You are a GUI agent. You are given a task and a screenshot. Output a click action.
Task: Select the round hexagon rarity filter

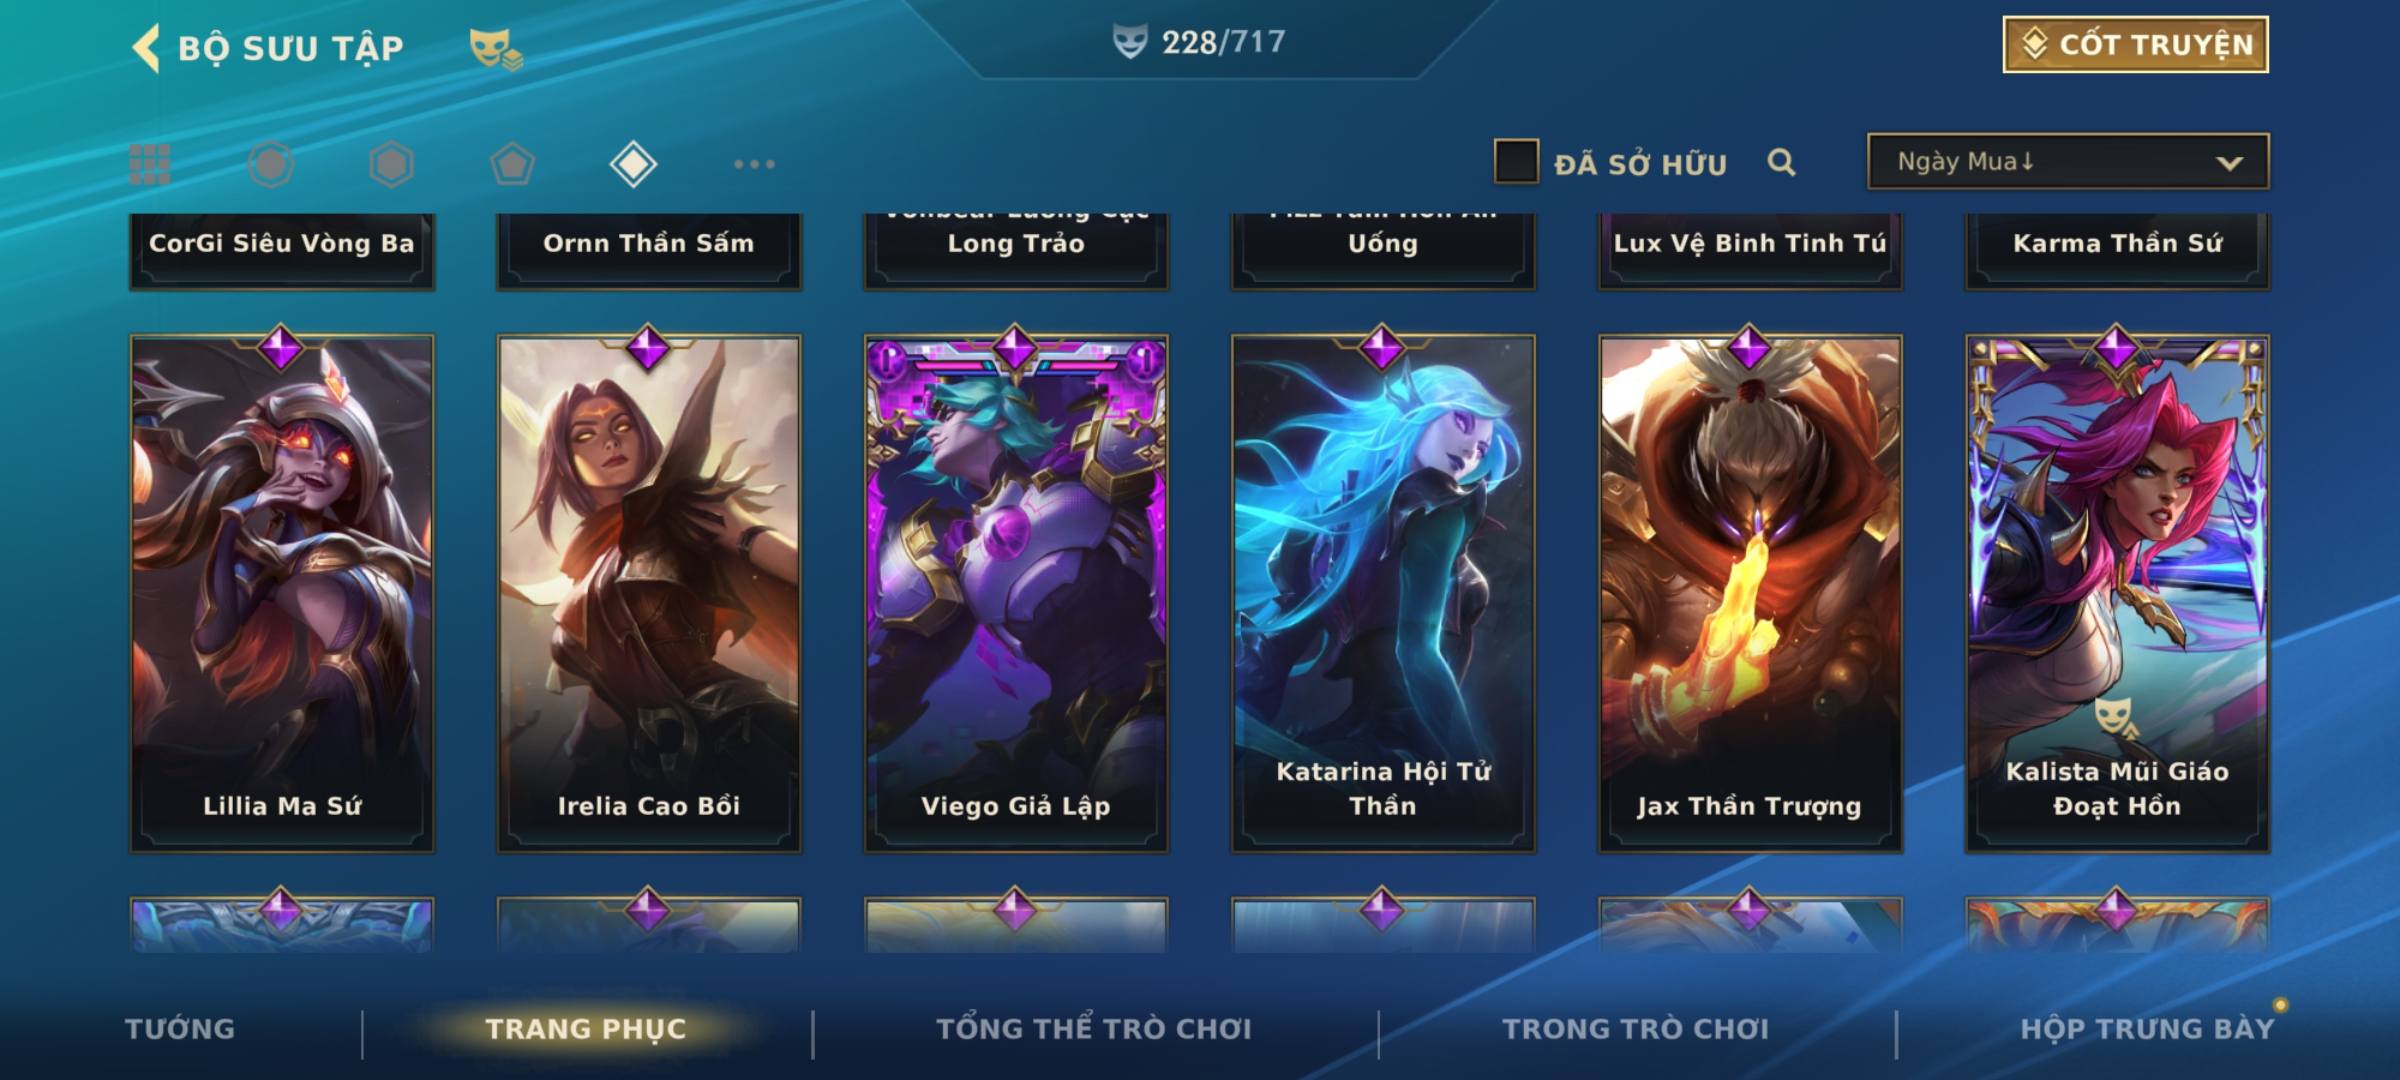coord(271,164)
